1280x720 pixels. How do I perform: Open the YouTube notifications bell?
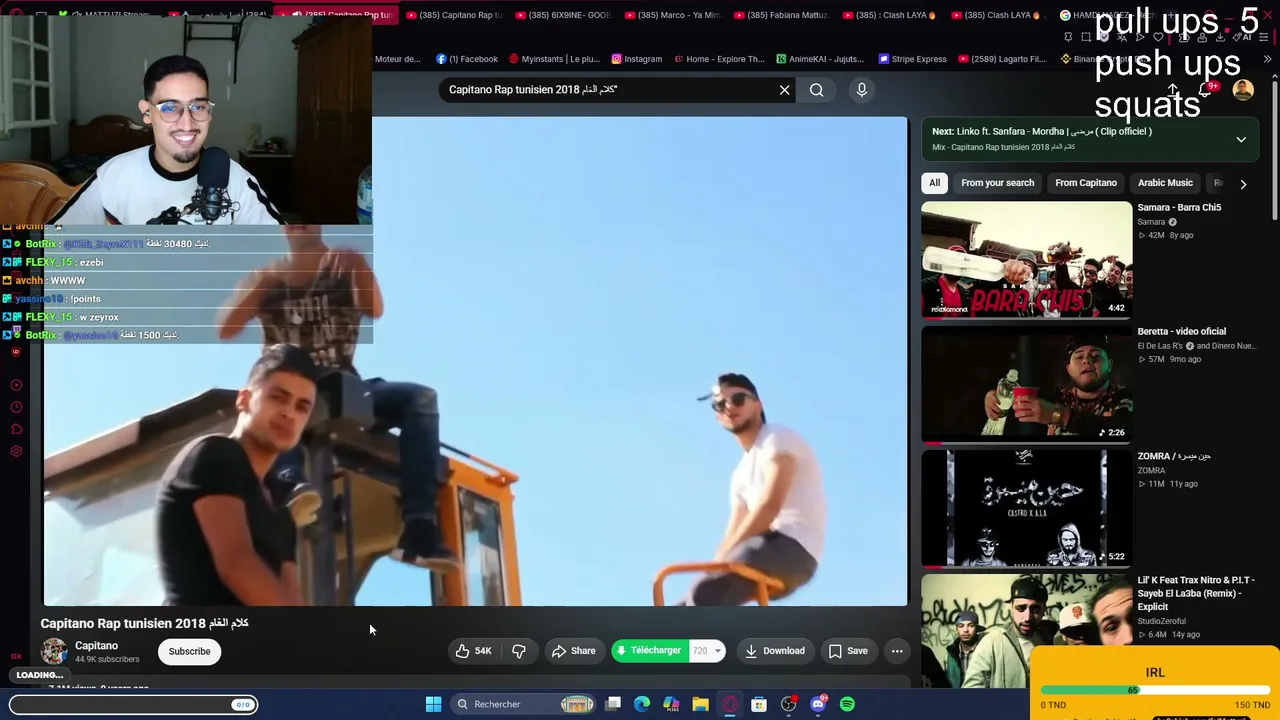(1206, 90)
